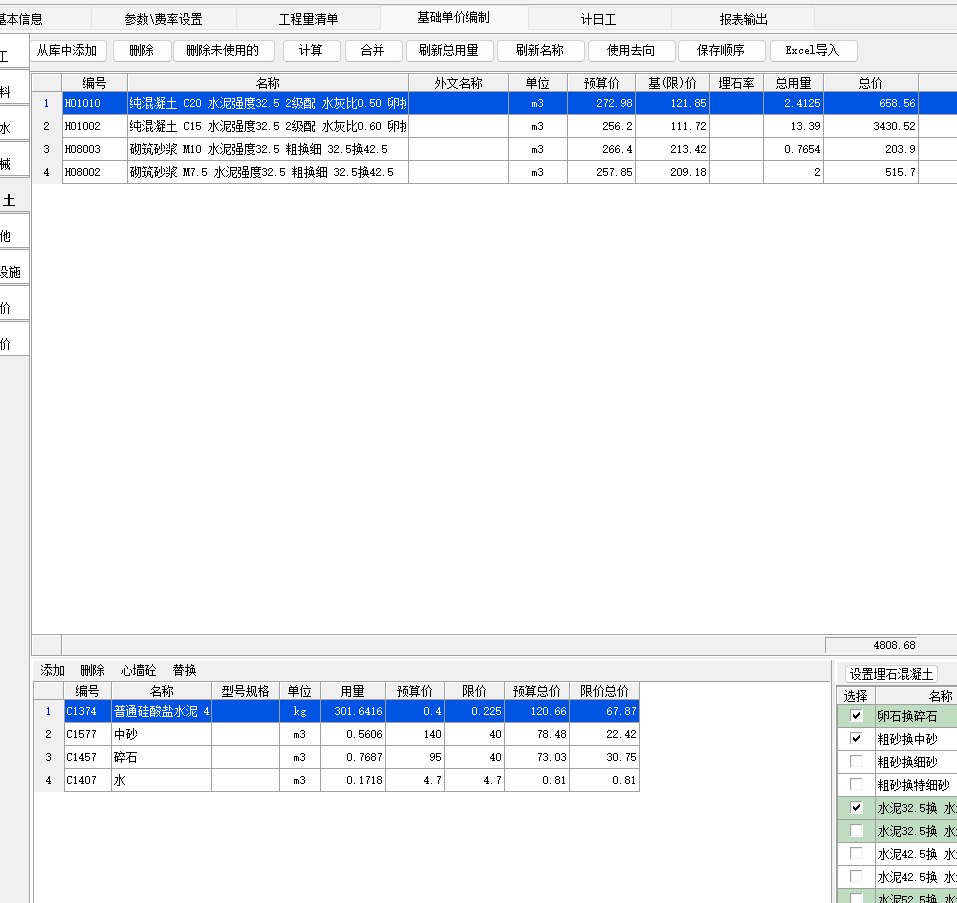Check the 粗砂换特细砂 option

pyautogui.click(x=856, y=785)
